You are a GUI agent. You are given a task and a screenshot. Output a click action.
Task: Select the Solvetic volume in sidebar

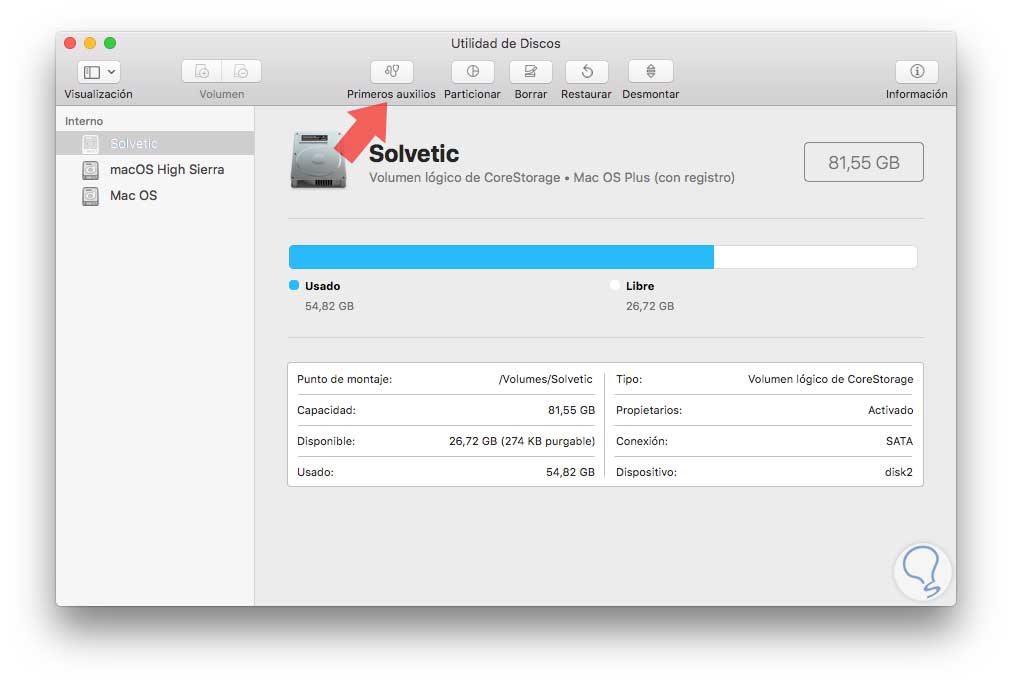pyautogui.click(x=155, y=143)
